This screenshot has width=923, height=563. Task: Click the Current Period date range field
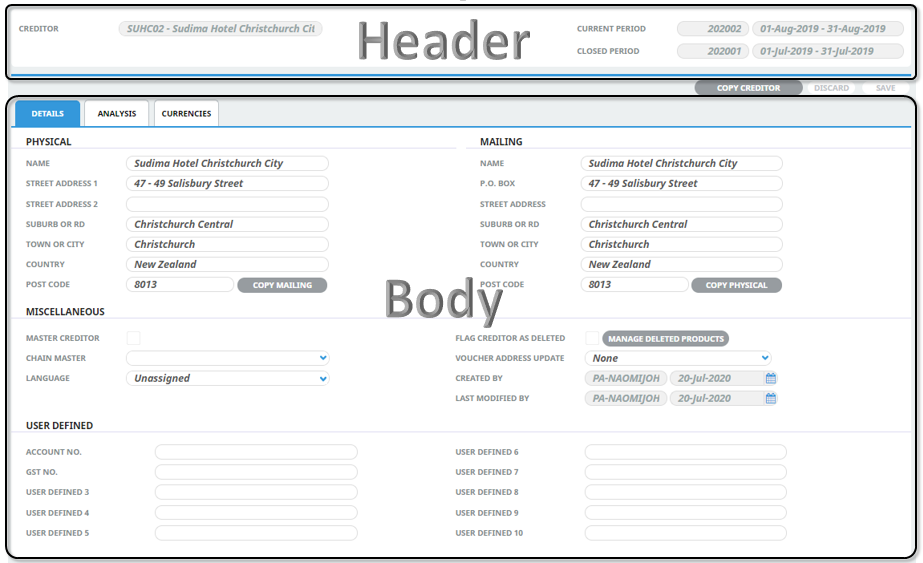click(x=828, y=29)
